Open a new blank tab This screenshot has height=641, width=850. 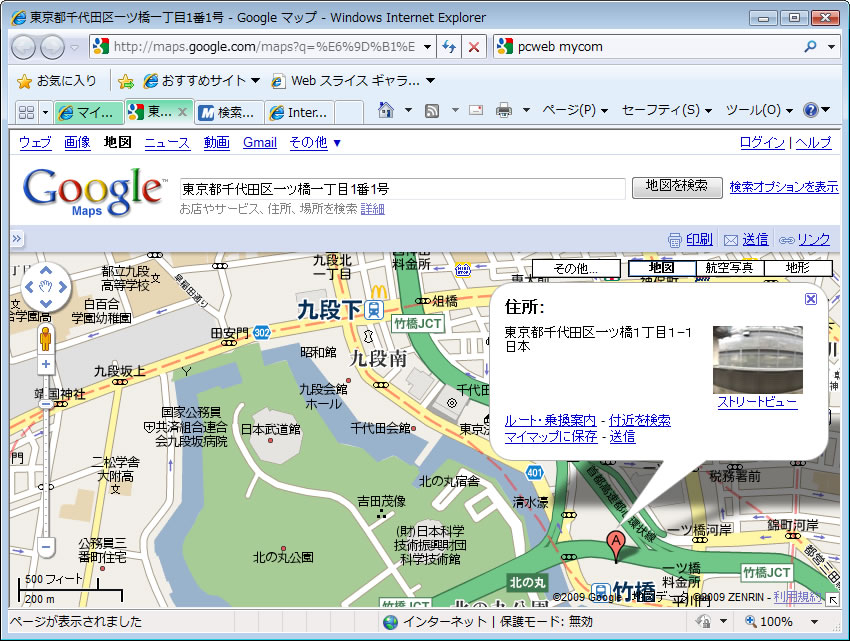tap(349, 112)
